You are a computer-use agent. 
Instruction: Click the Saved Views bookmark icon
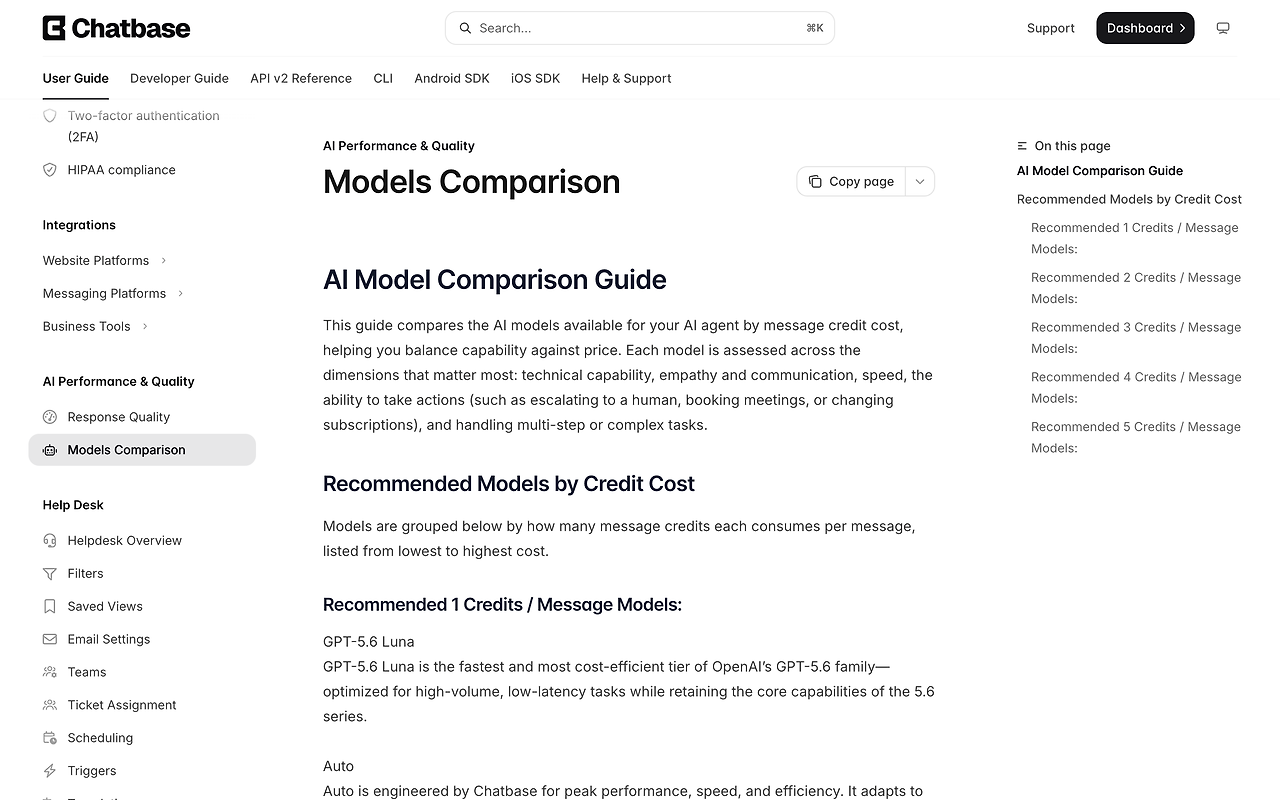(x=50, y=607)
